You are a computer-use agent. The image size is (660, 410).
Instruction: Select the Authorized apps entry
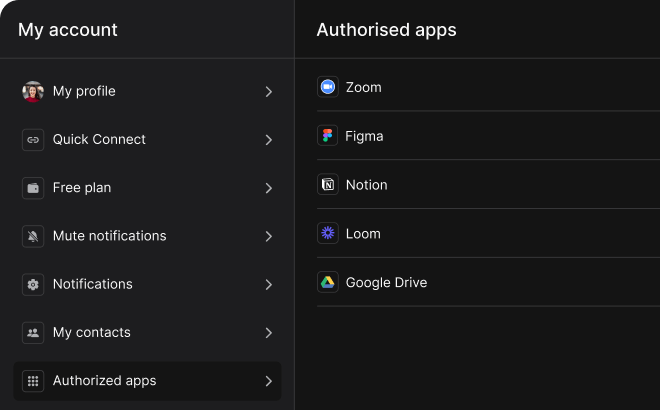(147, 381)
